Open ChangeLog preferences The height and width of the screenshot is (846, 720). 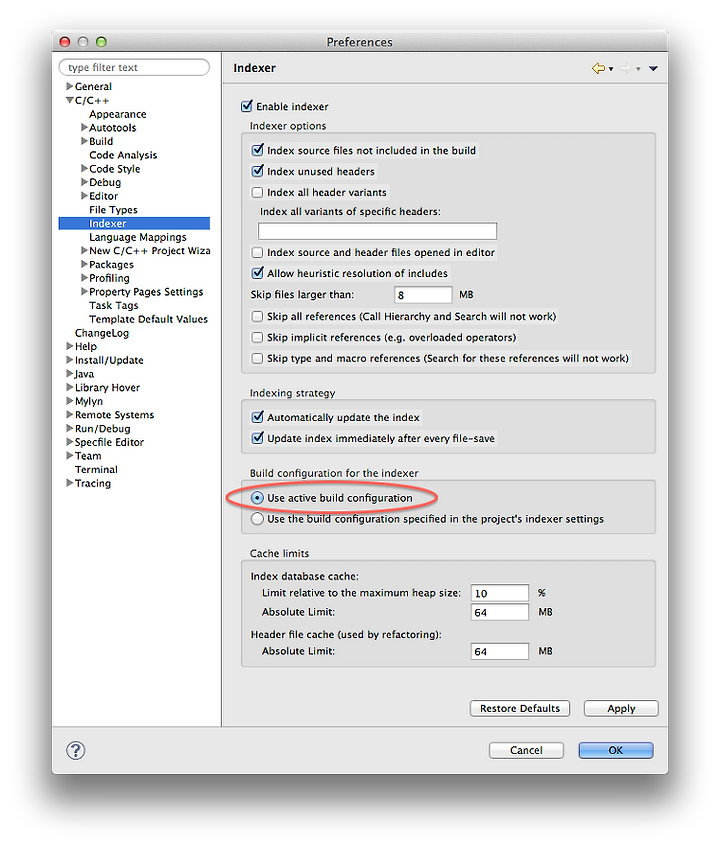(x=102, y=333)
